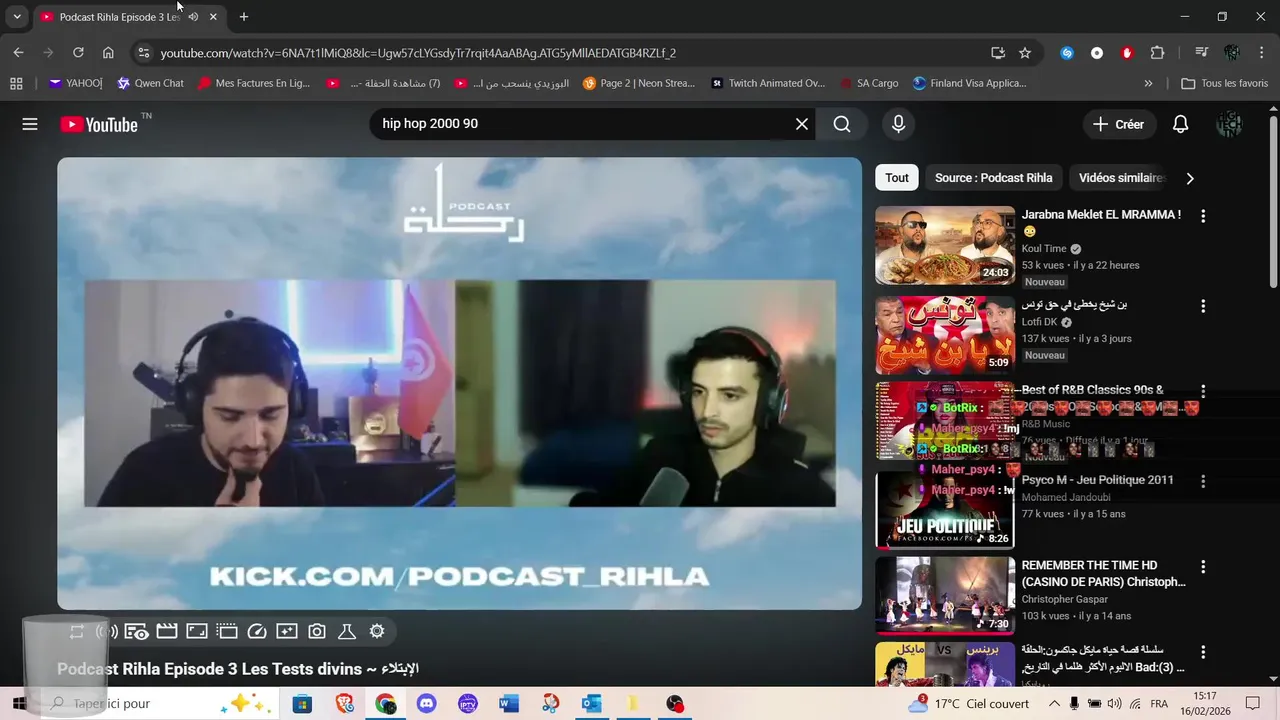Open the Twitch Animated Ov... bookmark
This screenshot has height=720, width=1280.
(767, 83)
